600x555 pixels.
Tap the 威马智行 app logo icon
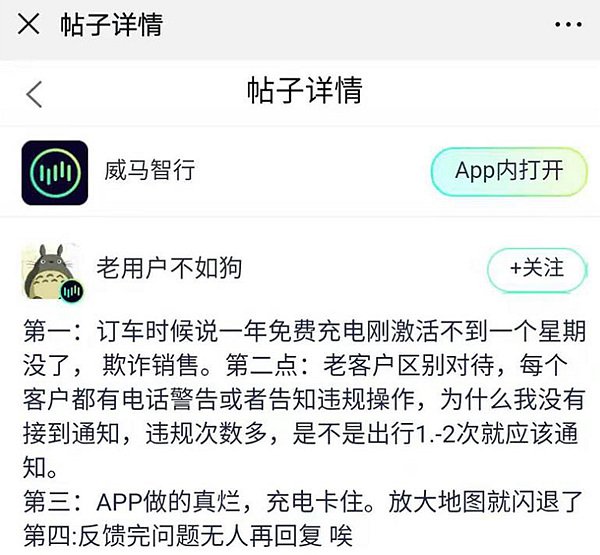click(55, 173)
